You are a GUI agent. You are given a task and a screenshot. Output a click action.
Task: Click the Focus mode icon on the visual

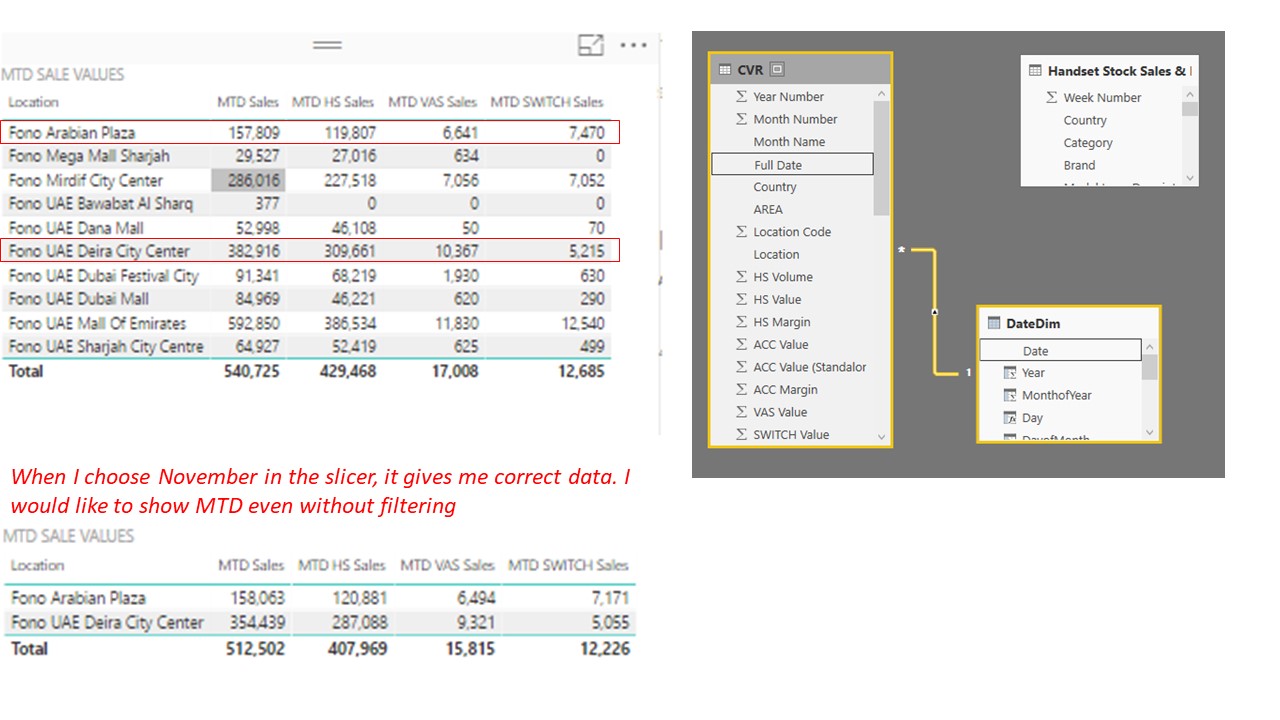point(591,45)
